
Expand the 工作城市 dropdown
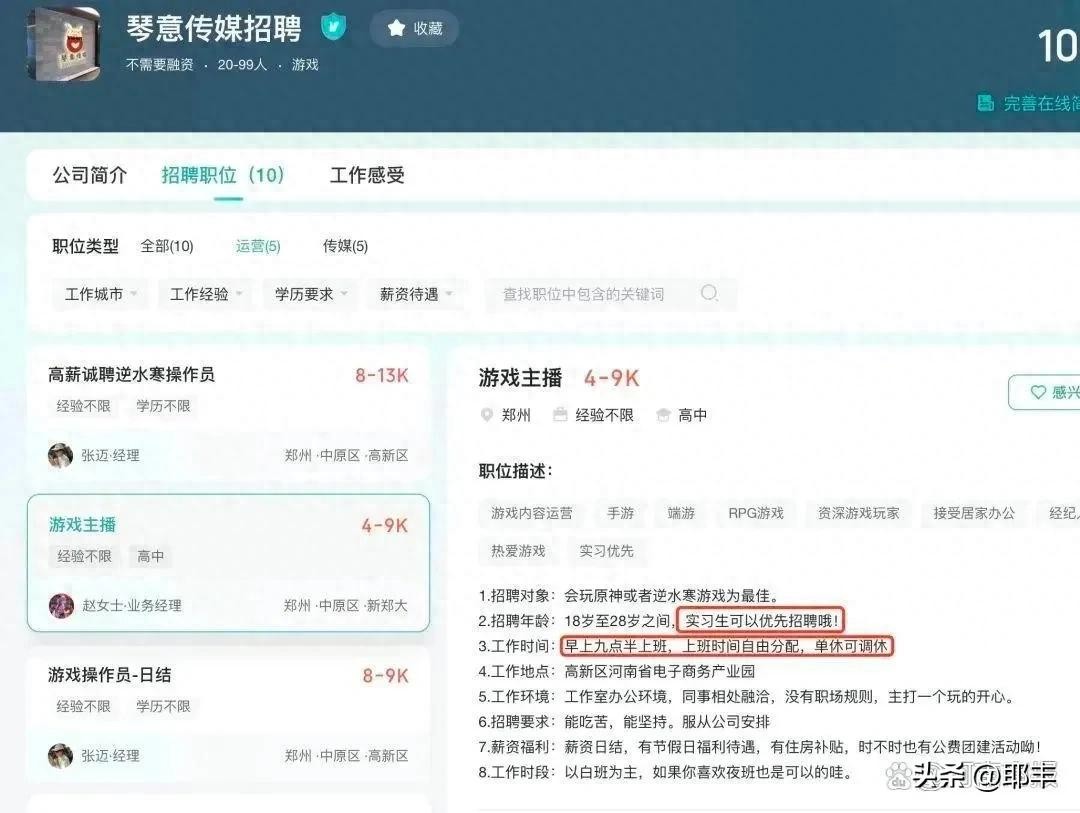click(100, 294)
